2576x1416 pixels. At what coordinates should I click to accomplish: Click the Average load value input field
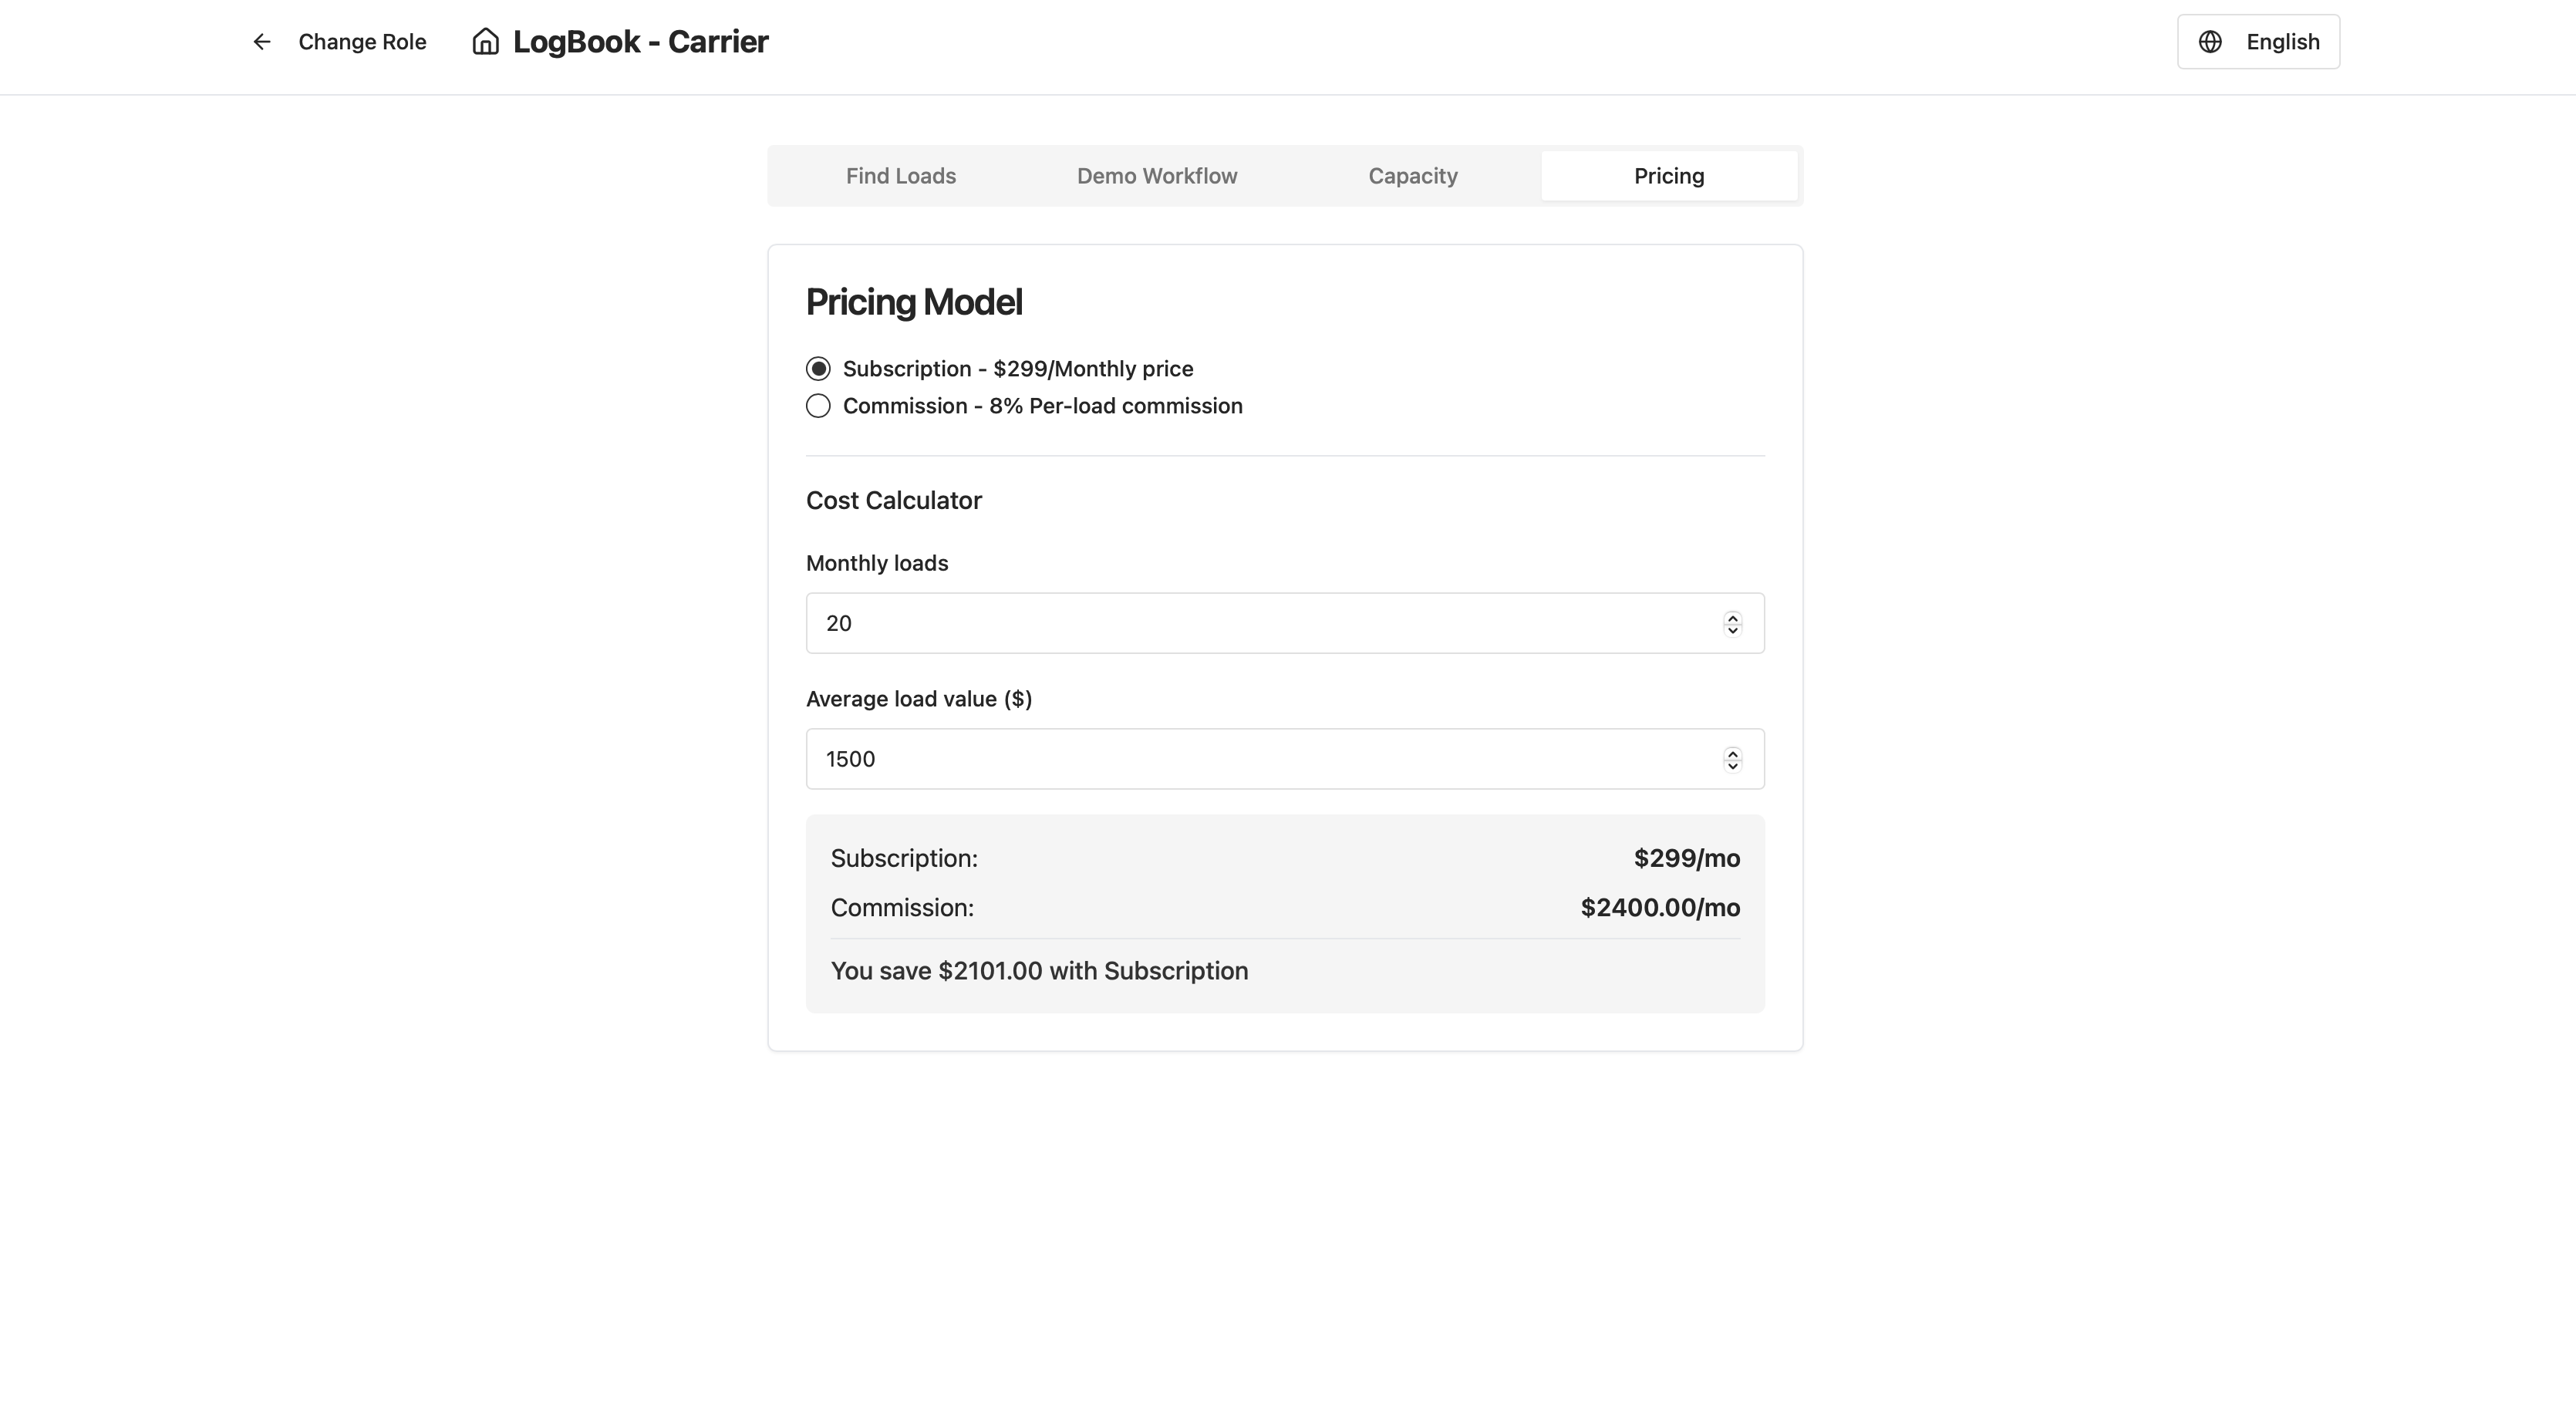pyautogui.click(x=1285, y=759)
